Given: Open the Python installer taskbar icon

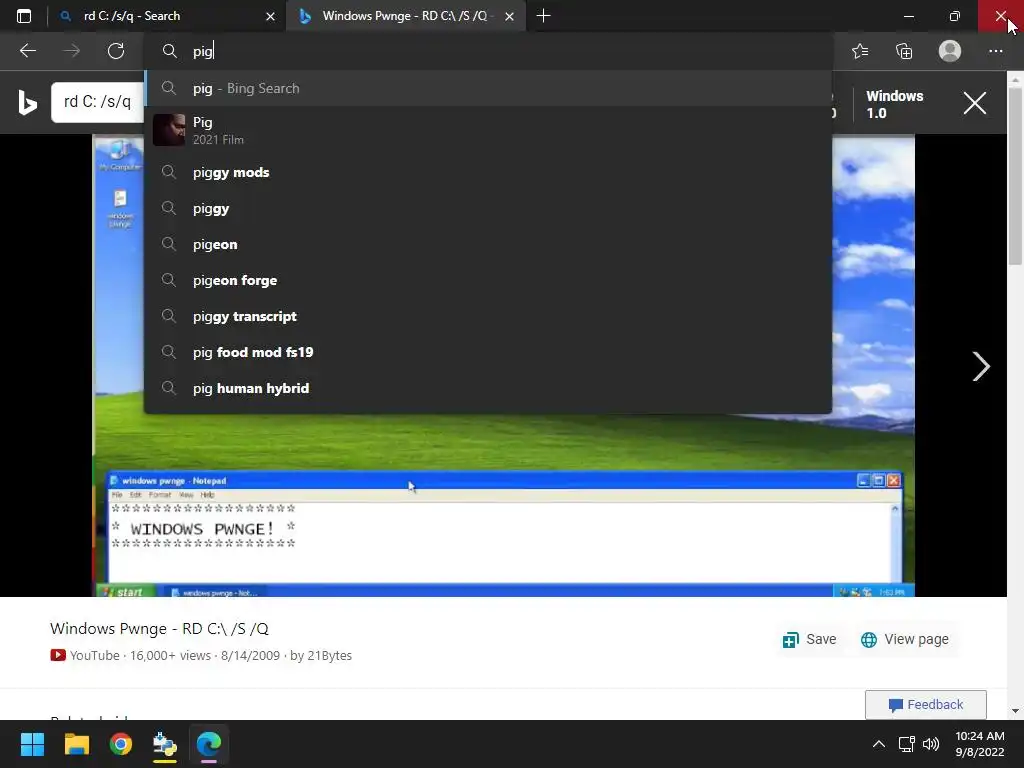Looking at the screenshot, I should tap(165, 744).
